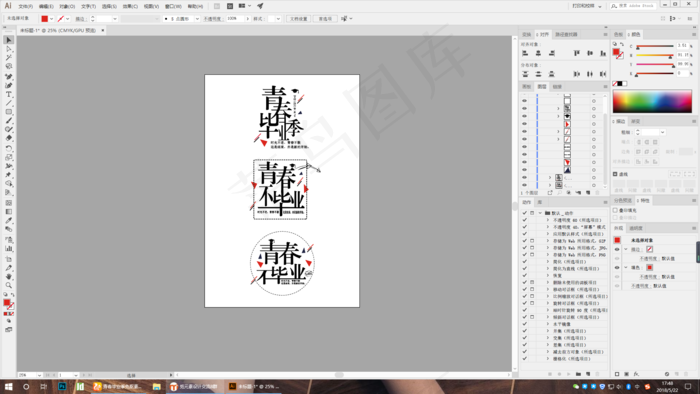Open the workspace layout switcher dropdown
This screenshot has width=700, height=394.
pyautogui.click(x=245, y=6)
